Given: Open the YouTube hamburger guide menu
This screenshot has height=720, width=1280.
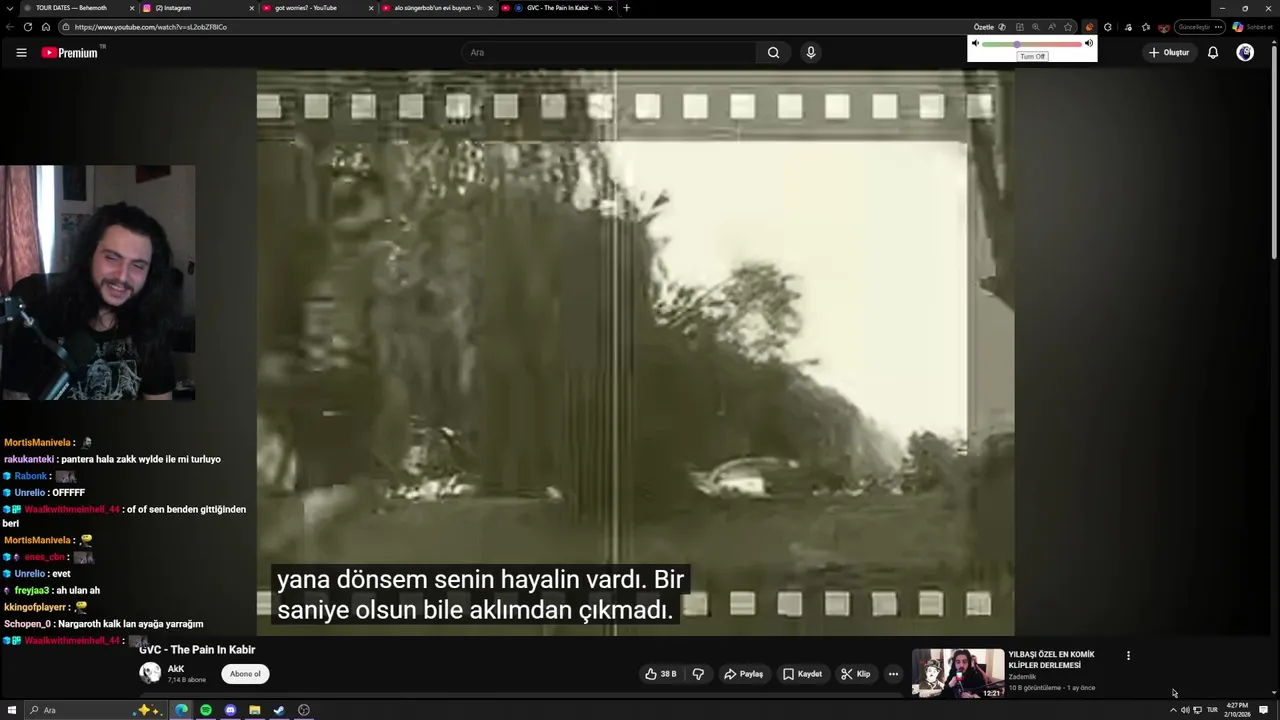Looking at the screenshot, I should pos(21,52).
